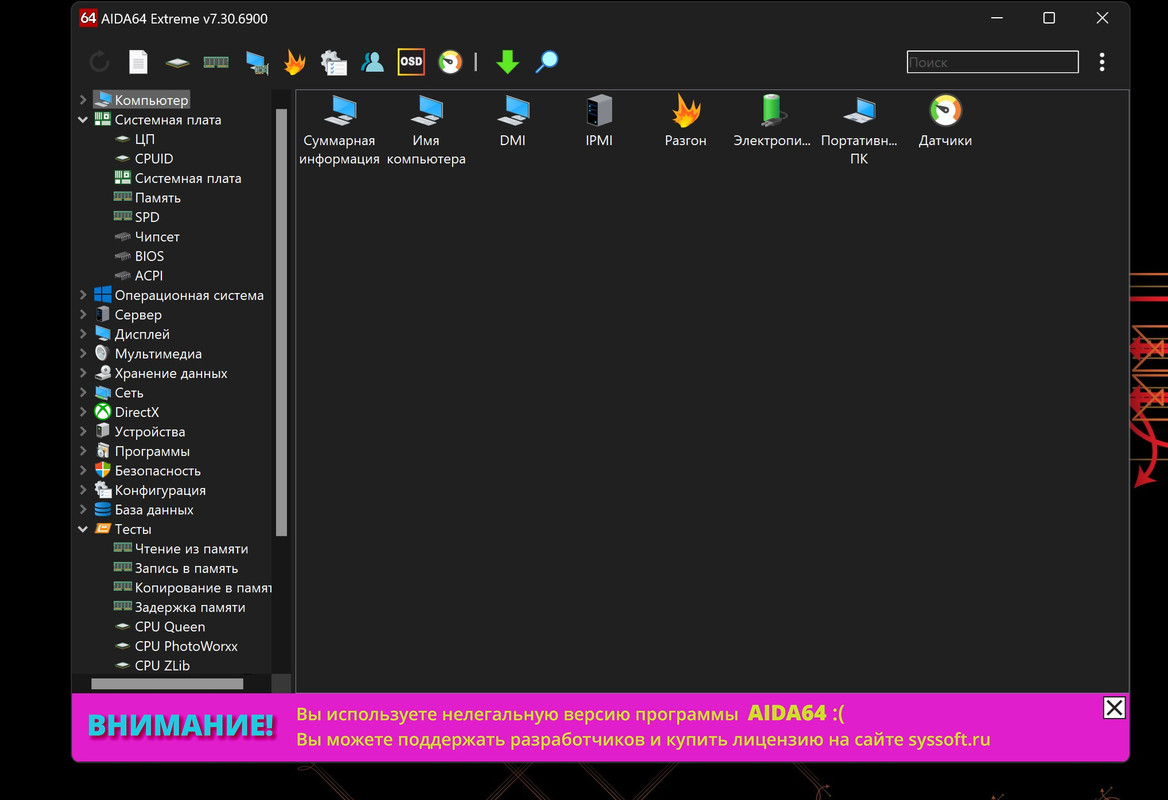Open Суммарная информация icon
This screenshot has height=800, width=1168.
click(340, 130)
